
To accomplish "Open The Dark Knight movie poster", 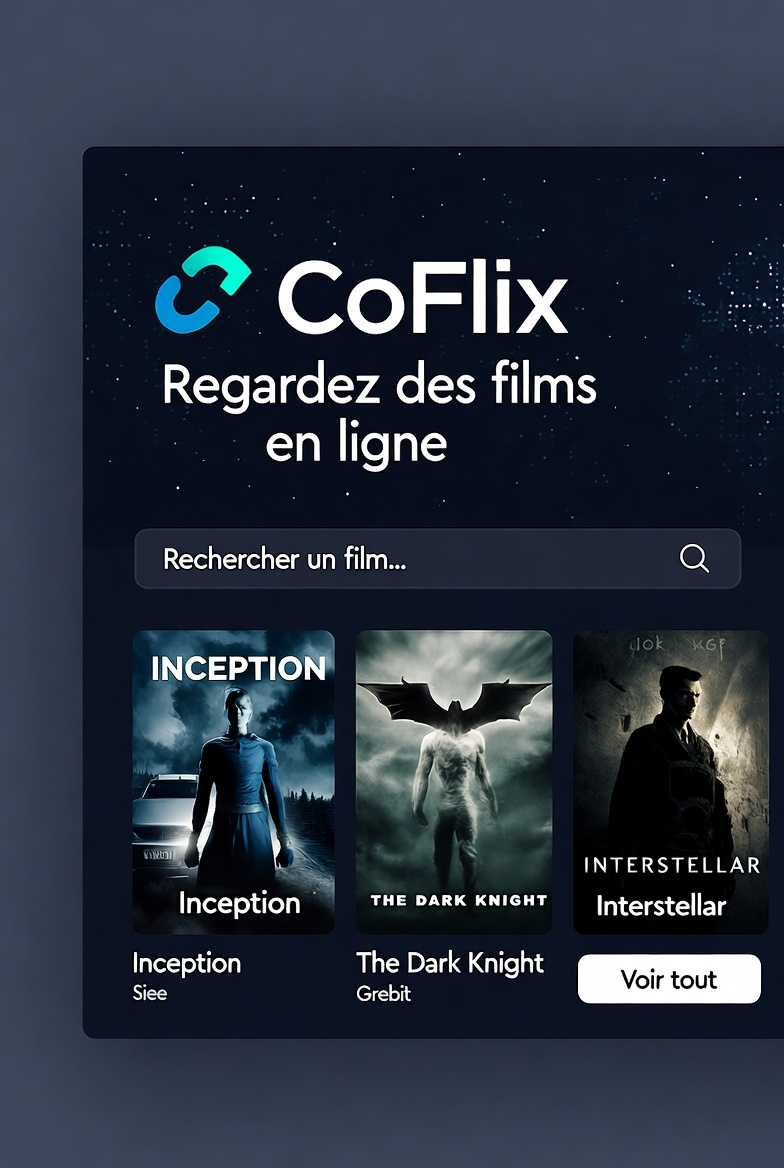I will (x=454, y=781).
